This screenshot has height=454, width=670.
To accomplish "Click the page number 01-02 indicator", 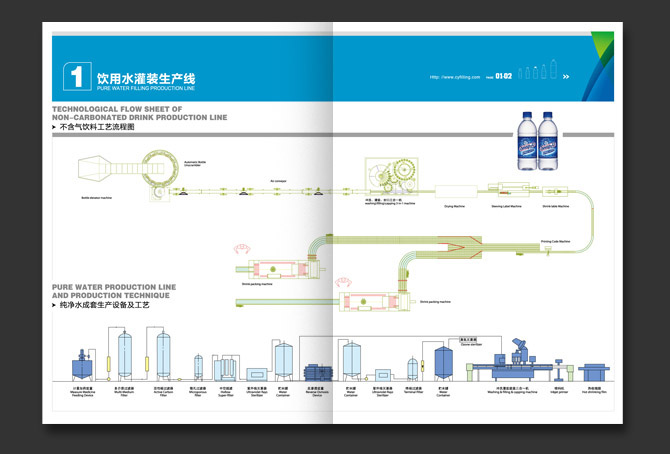I will pyautogui.click(x=504, y=76).
